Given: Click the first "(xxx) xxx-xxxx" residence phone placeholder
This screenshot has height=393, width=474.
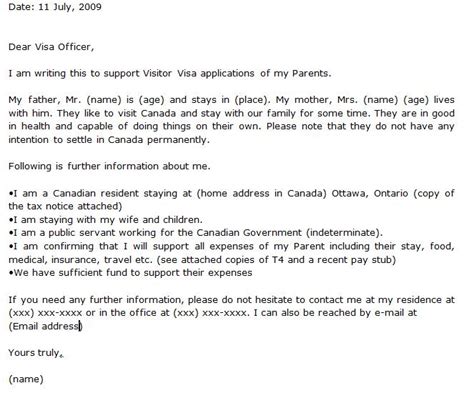Looking at the screenshot, I should tap(45, 313).
